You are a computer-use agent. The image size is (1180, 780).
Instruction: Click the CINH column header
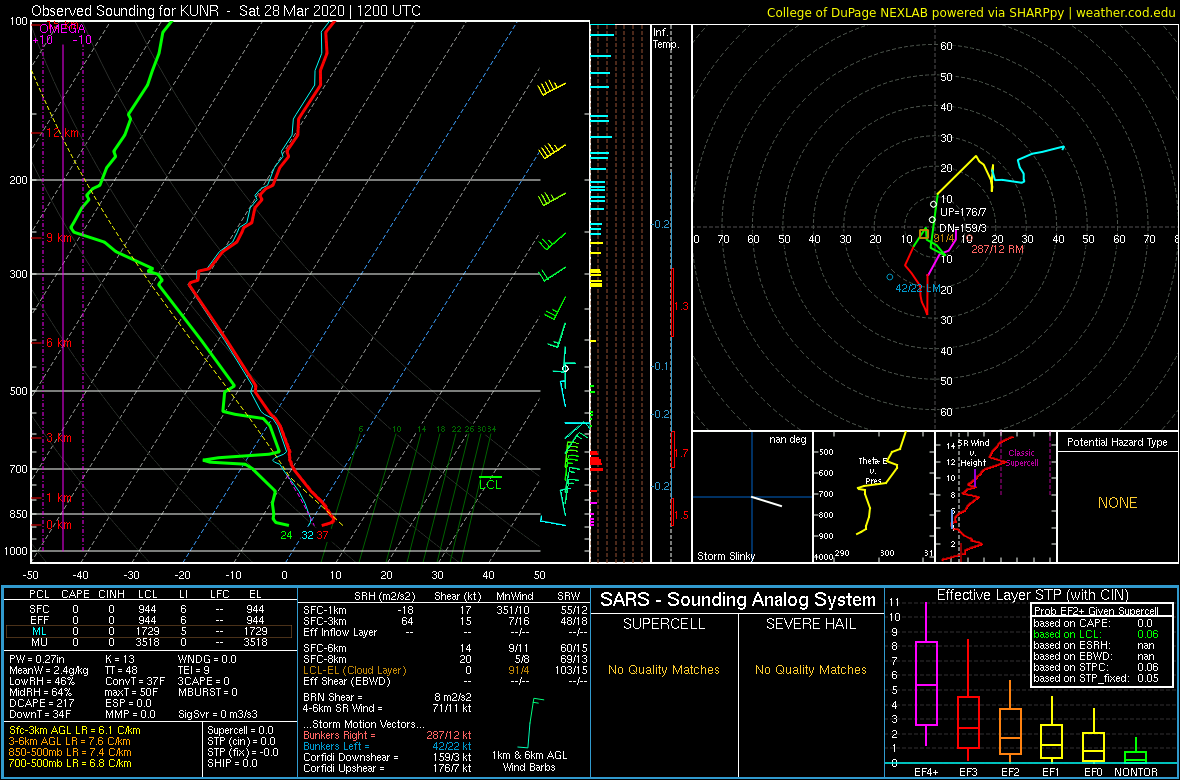[x=112, y=596]
